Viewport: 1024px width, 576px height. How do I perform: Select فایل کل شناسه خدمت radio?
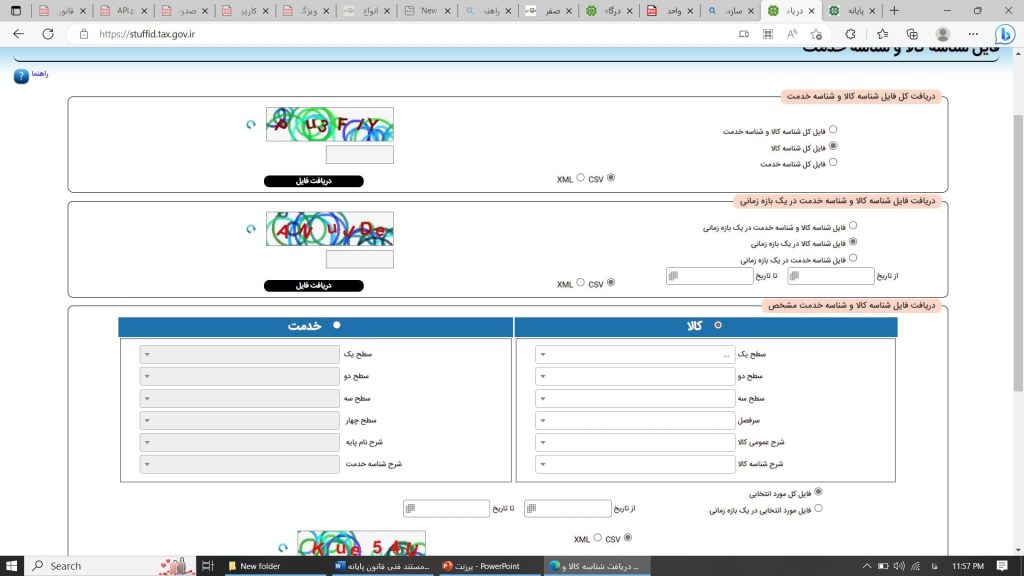click(x=833, y=163)
